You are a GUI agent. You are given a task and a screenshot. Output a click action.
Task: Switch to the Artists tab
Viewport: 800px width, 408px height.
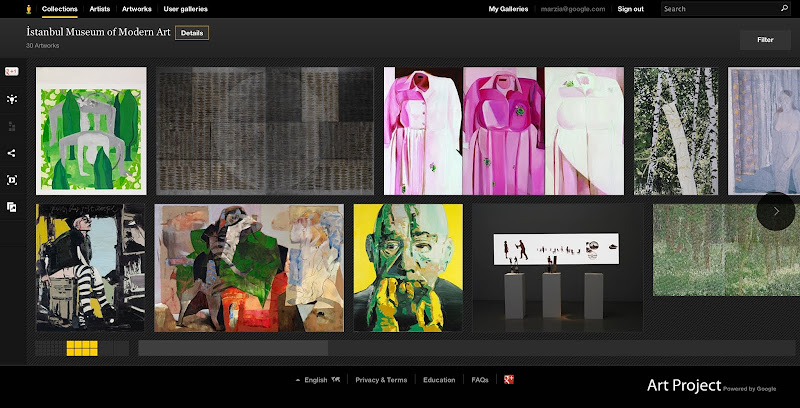click(100, 9)
